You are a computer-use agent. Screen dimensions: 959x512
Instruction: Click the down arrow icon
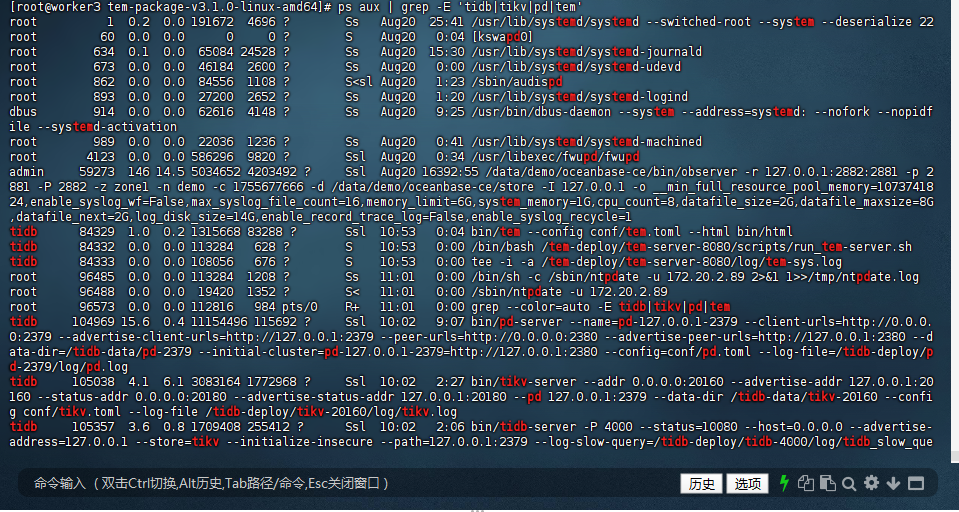[893, 483]
